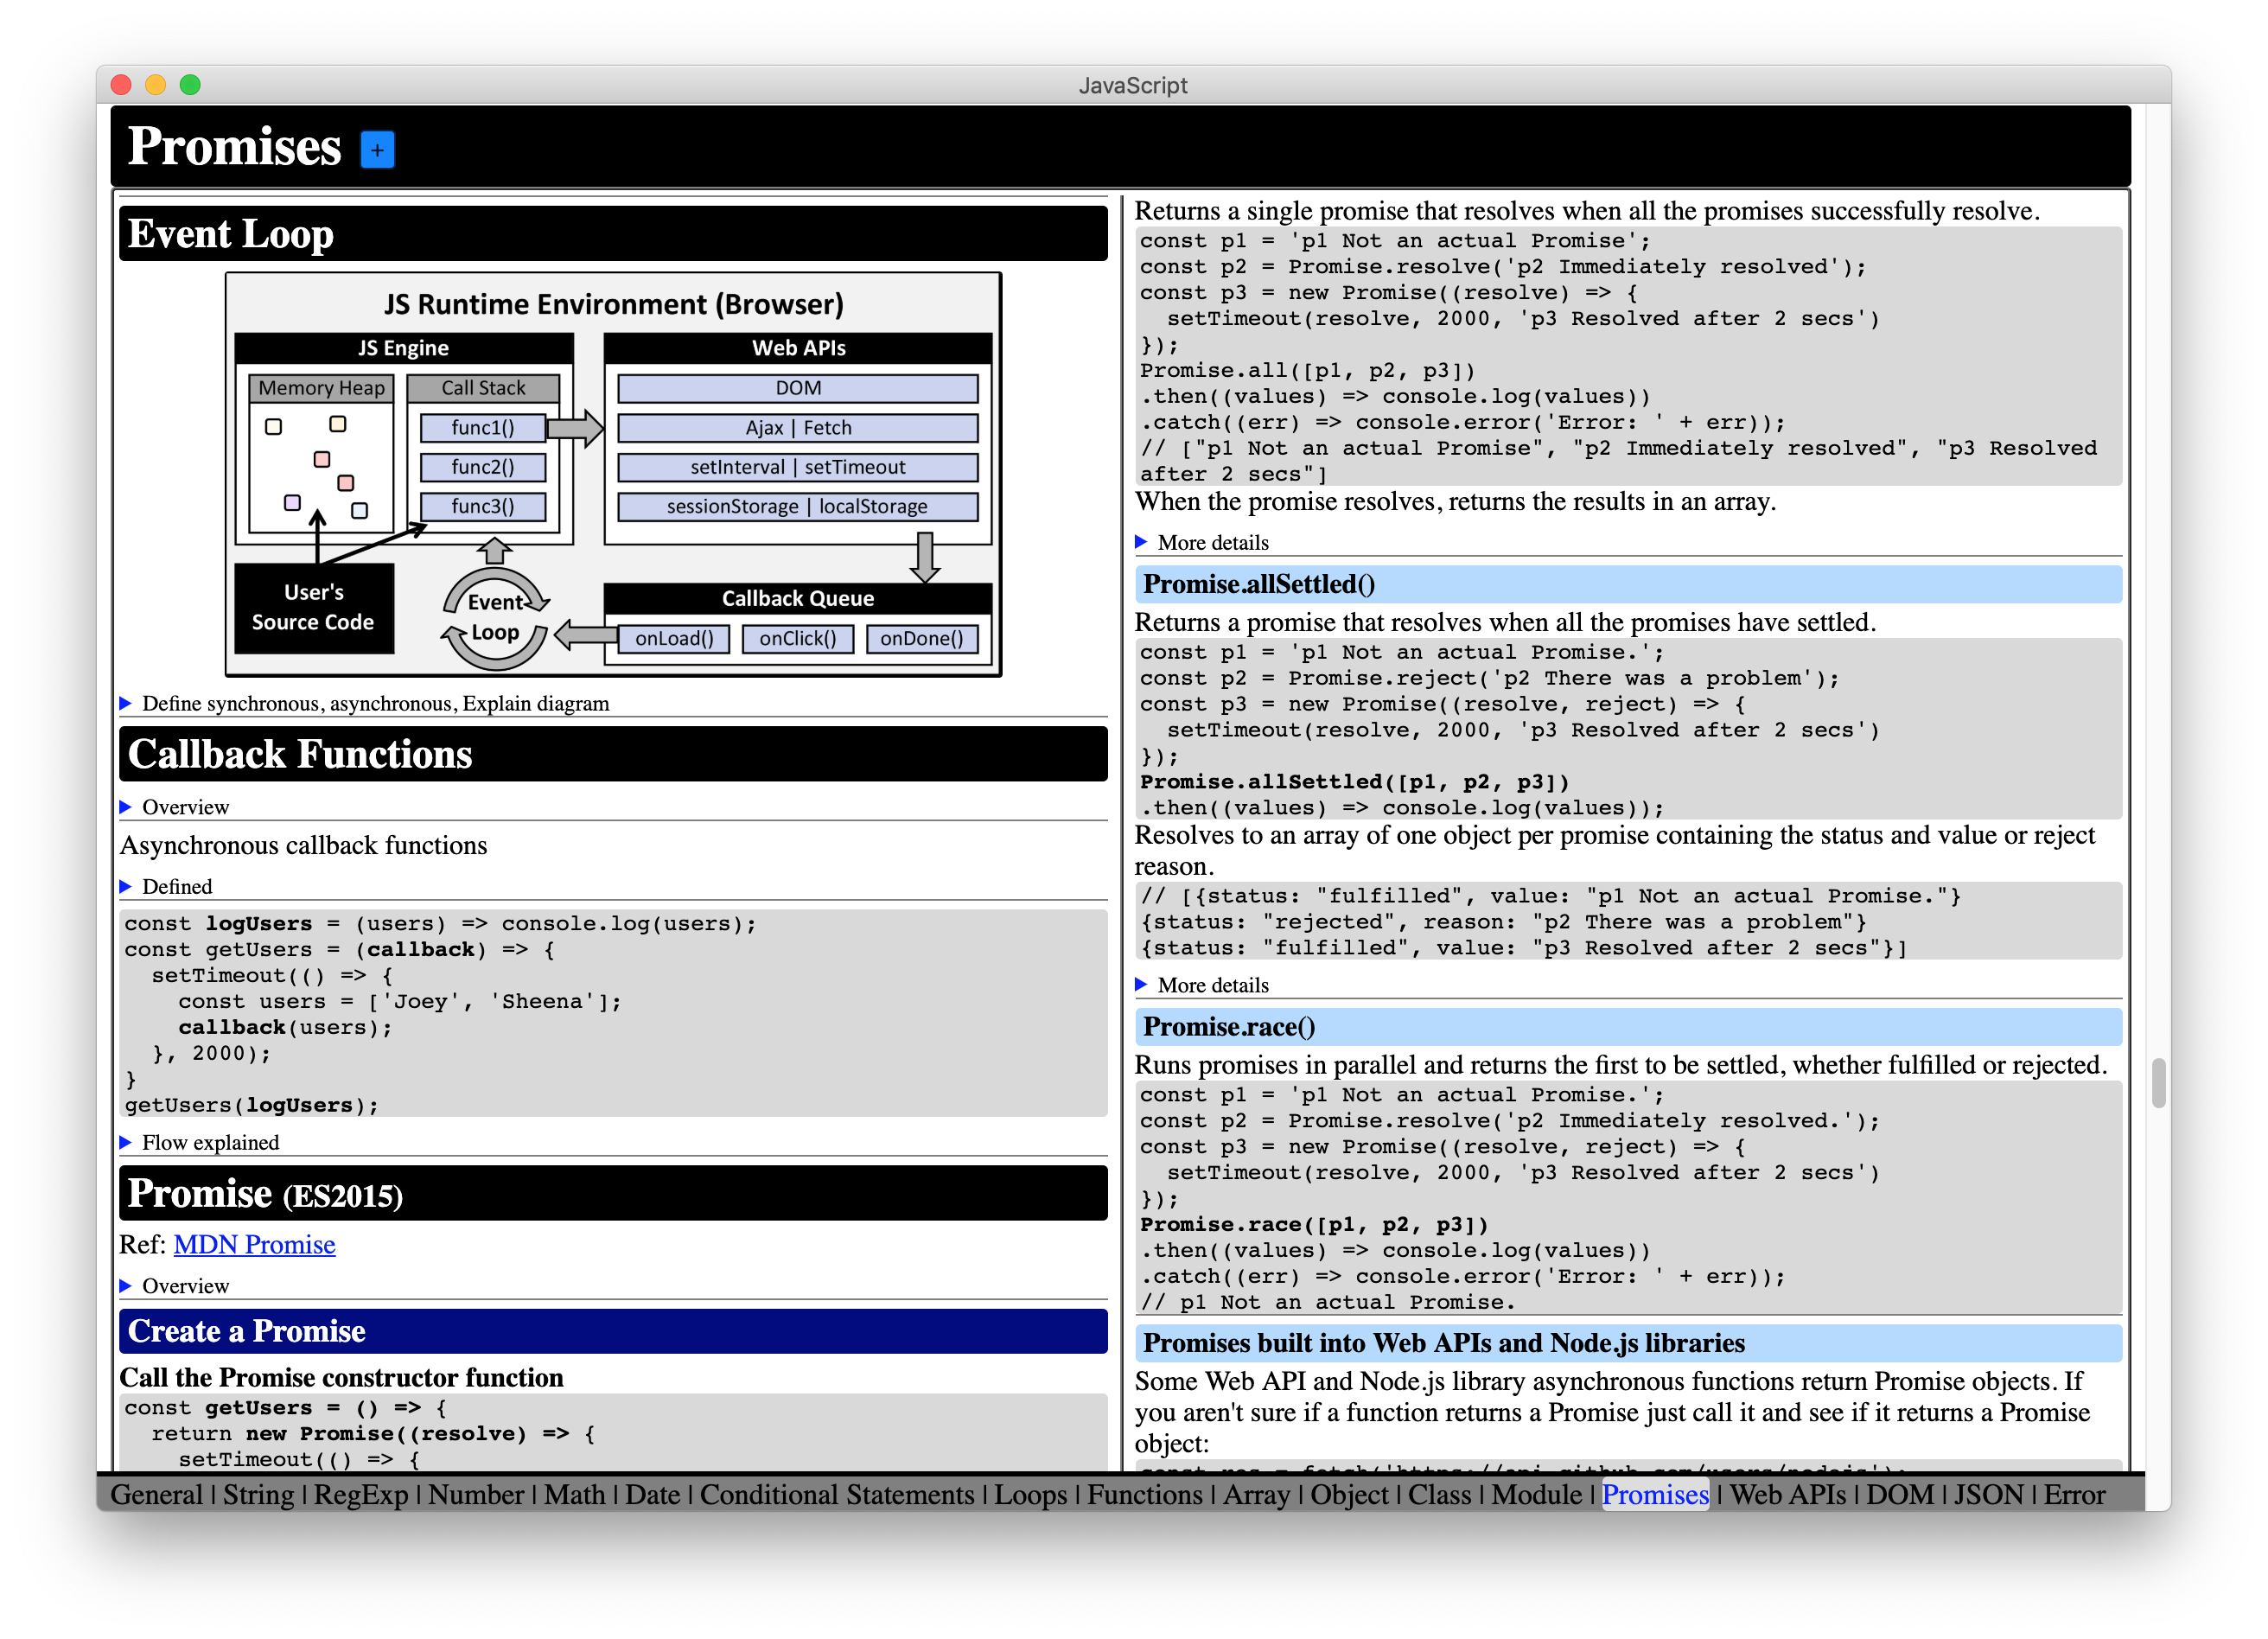Select the highlighted Promises tab

click(1656, 1494)
